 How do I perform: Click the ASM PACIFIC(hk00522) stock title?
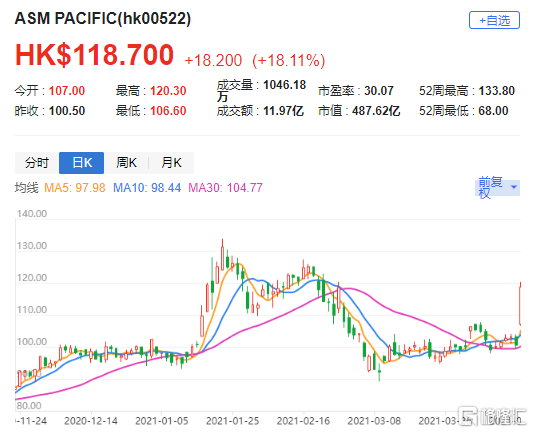click(103, 18)
